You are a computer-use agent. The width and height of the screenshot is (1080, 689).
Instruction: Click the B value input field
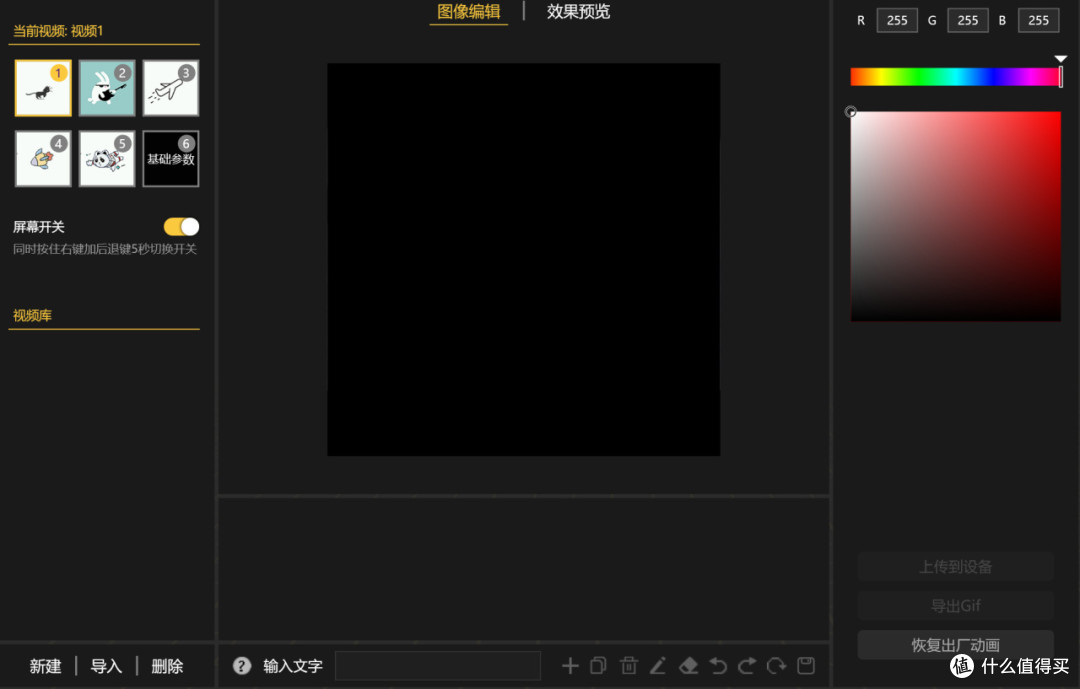[x=1039, y=21]
